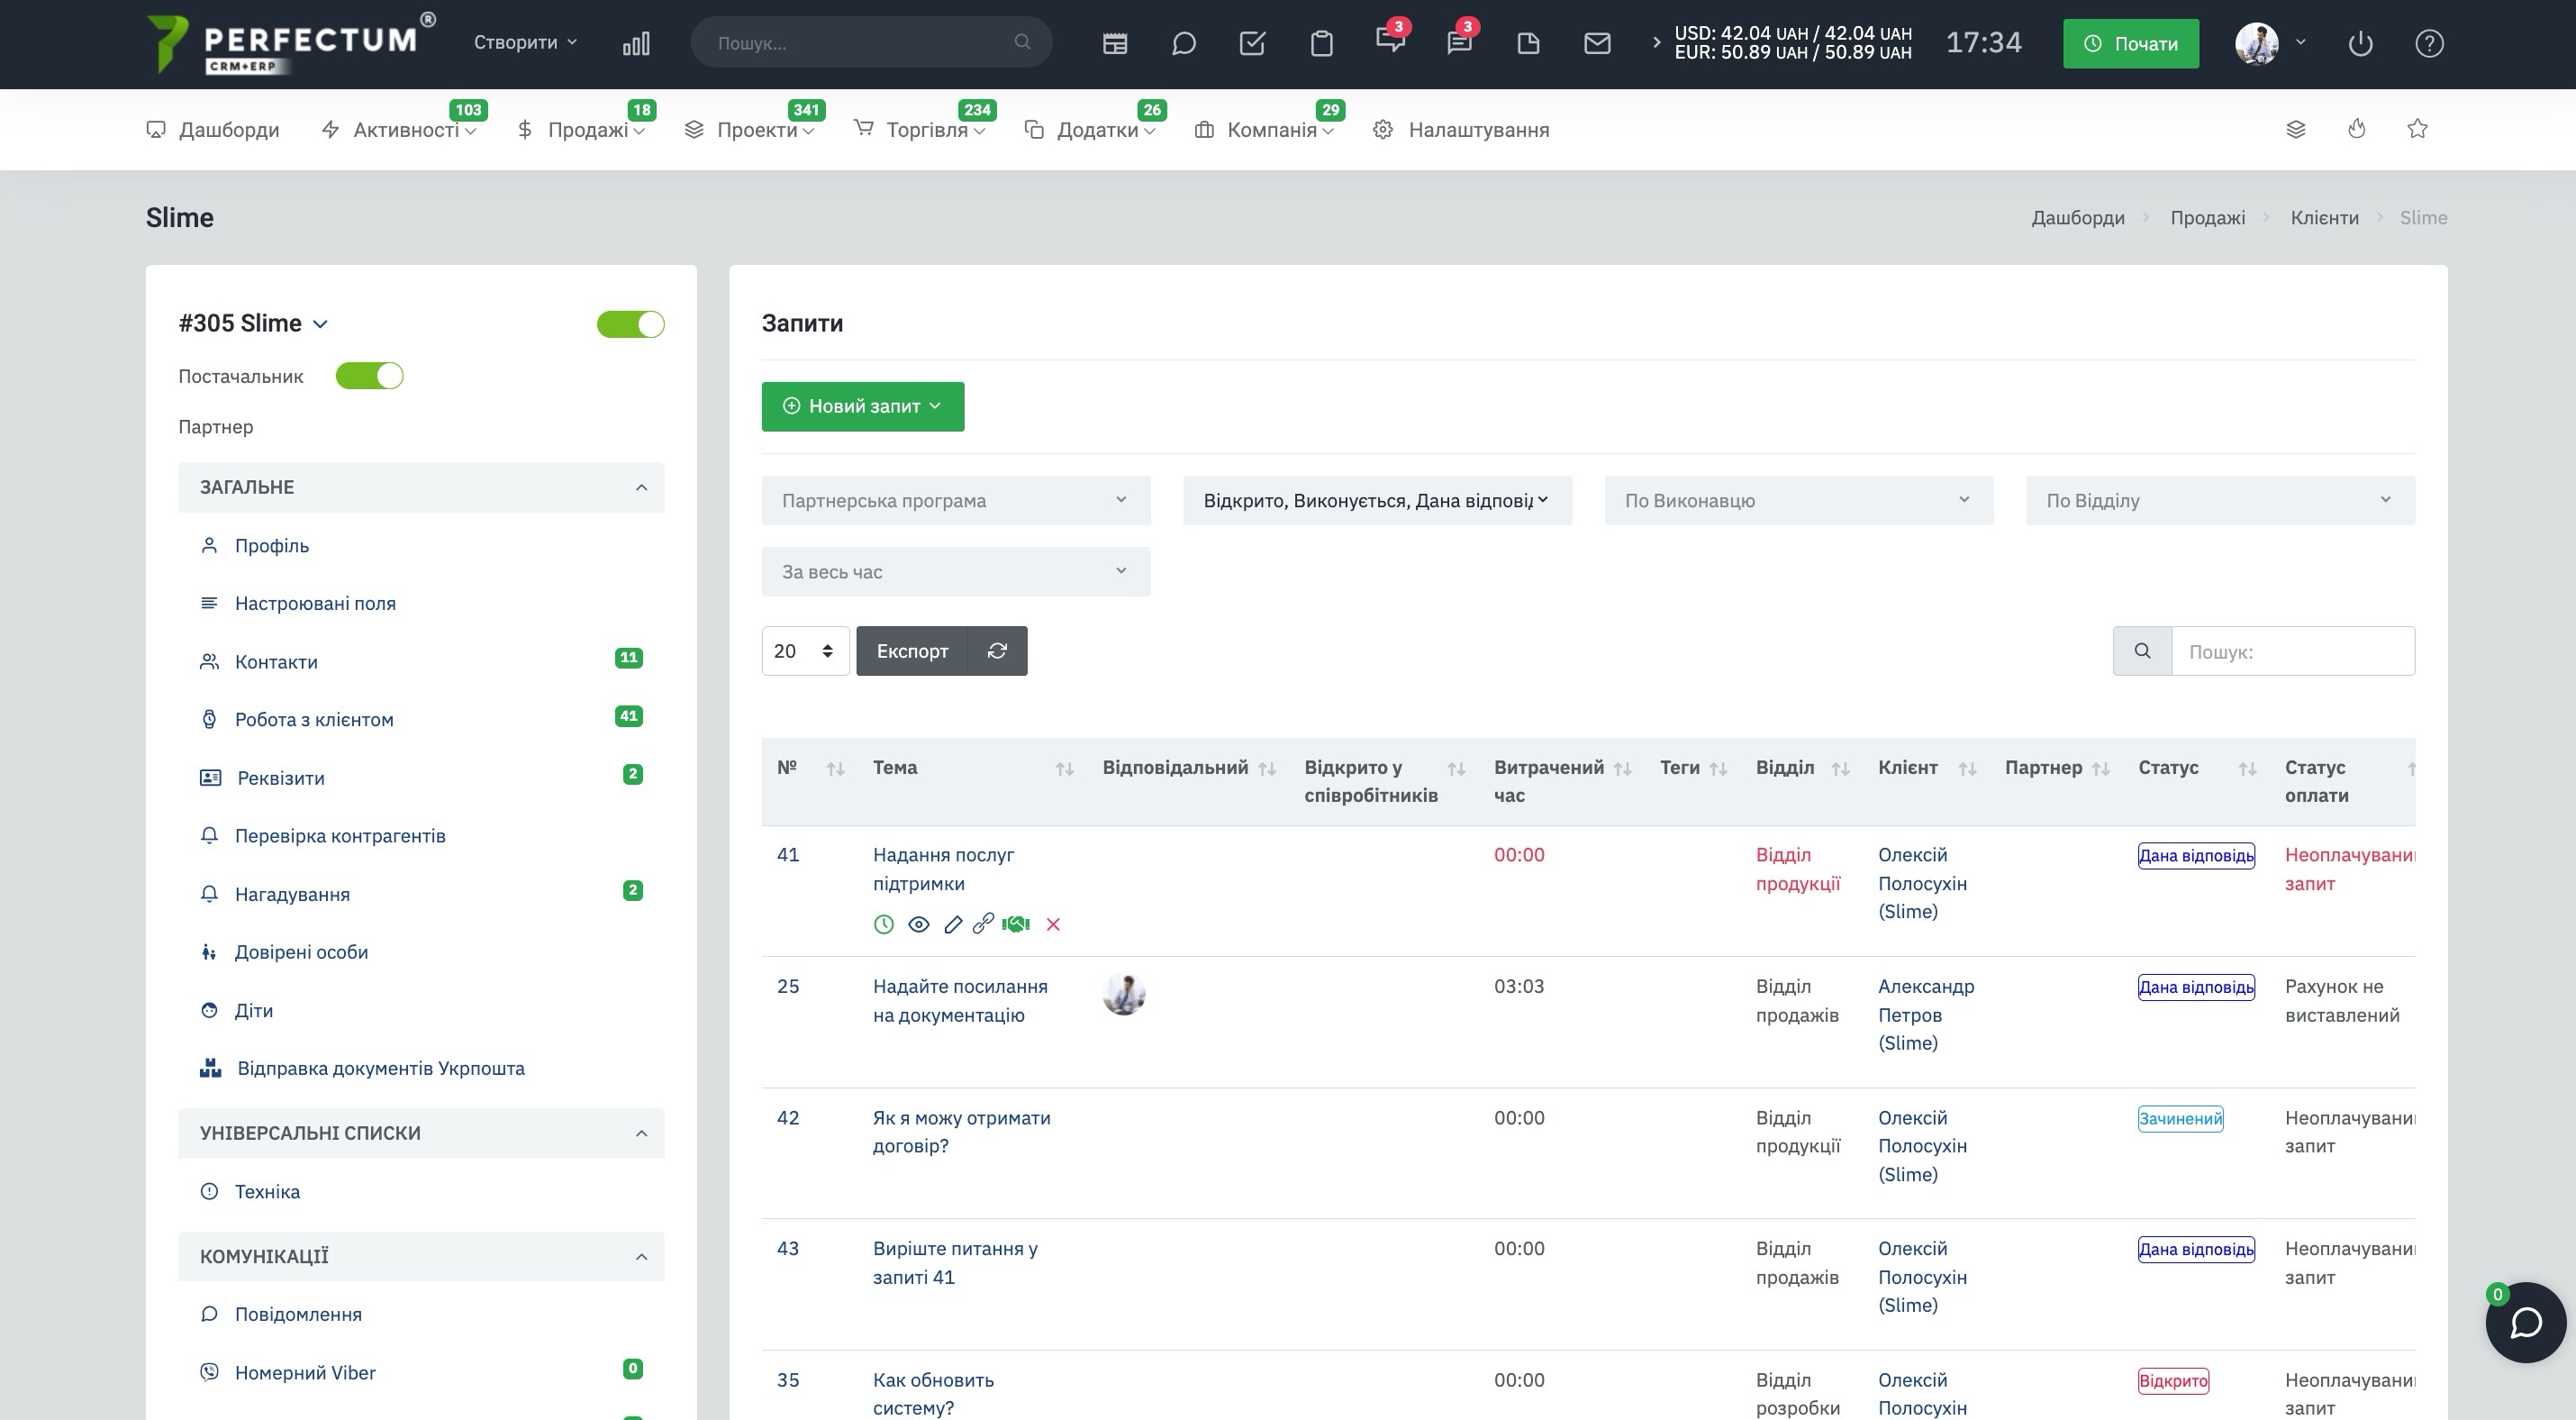Change the page size selector showing 20
The image size is (2576, 1420).
click(x=805, y=651)
